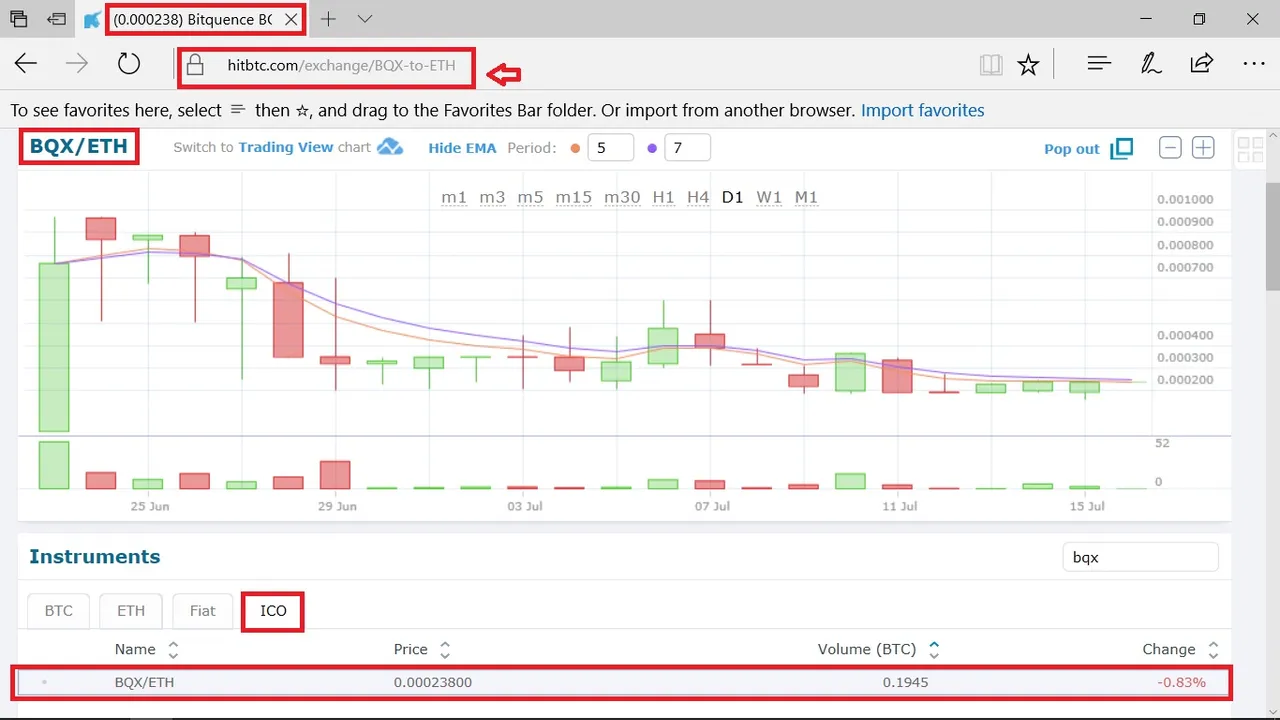Screen dimensions: 1280x720
Task: Refresh the HitBTC page
Action: [128, 65]
